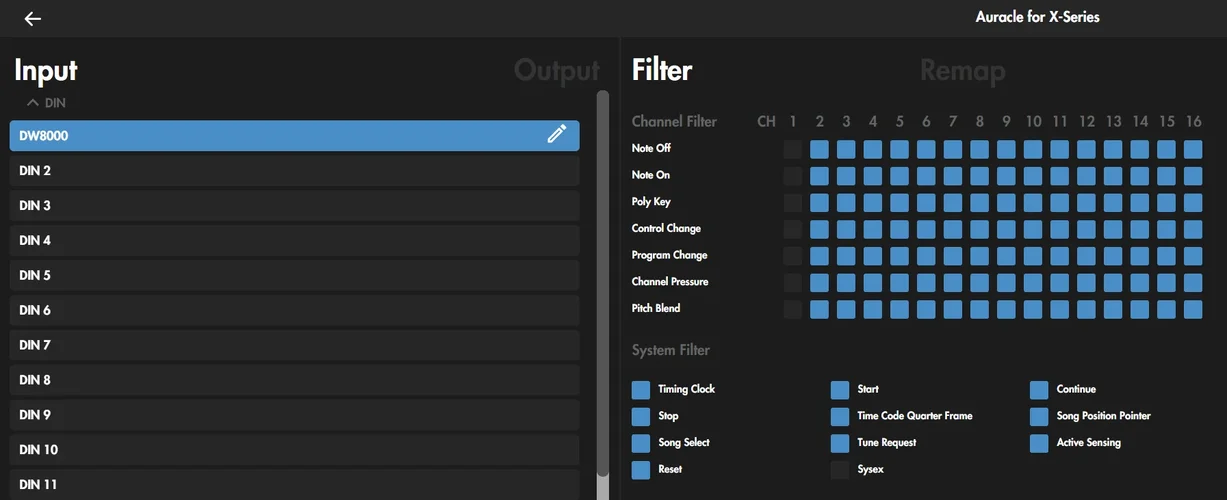The width and height of the screenshot is (1227, 500).
Task: Open the Remap tab
Action: click(962, 71)
